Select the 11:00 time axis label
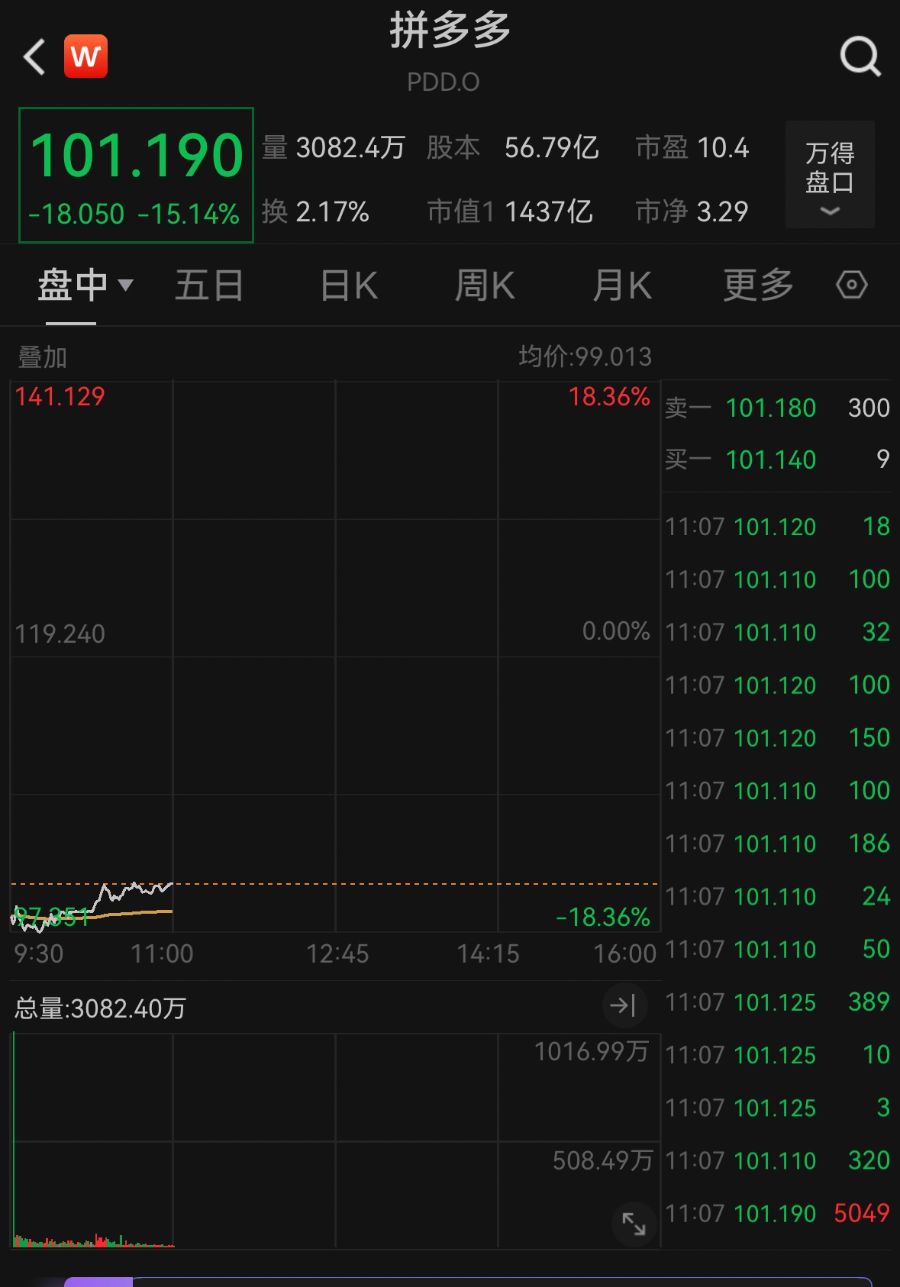This screenshot has height=1287, width=900. click(x=162, y=953)
